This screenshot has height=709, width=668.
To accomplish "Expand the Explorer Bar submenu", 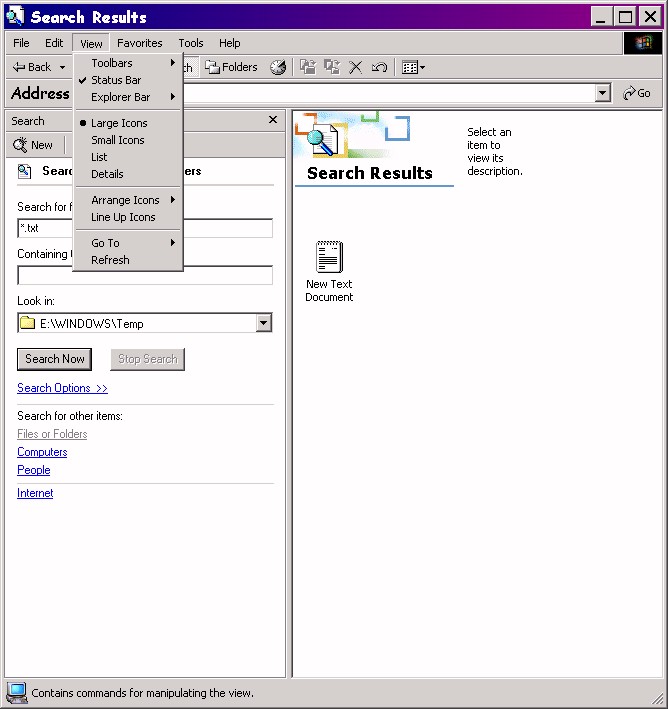I will 128,97.
